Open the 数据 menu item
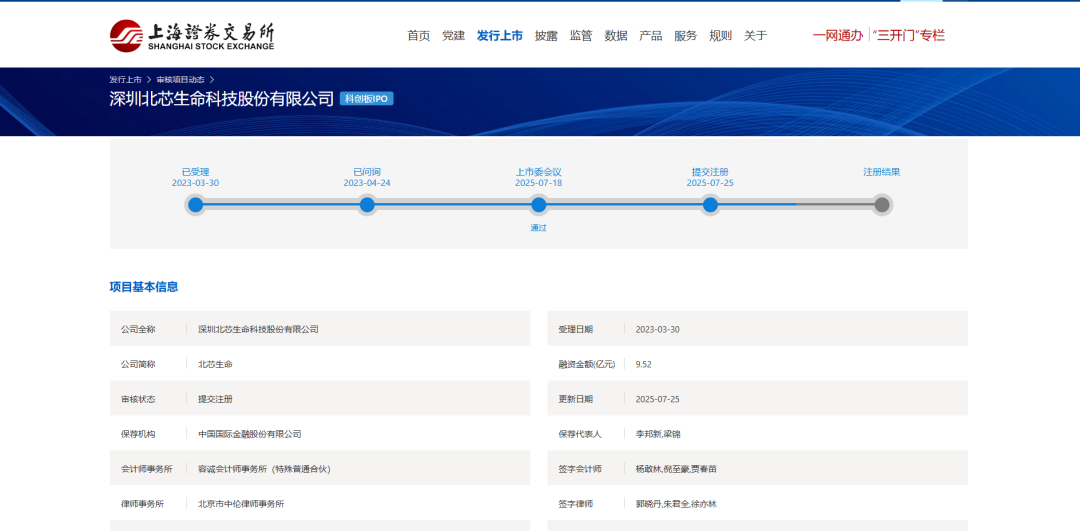 (x=616, y=36)
